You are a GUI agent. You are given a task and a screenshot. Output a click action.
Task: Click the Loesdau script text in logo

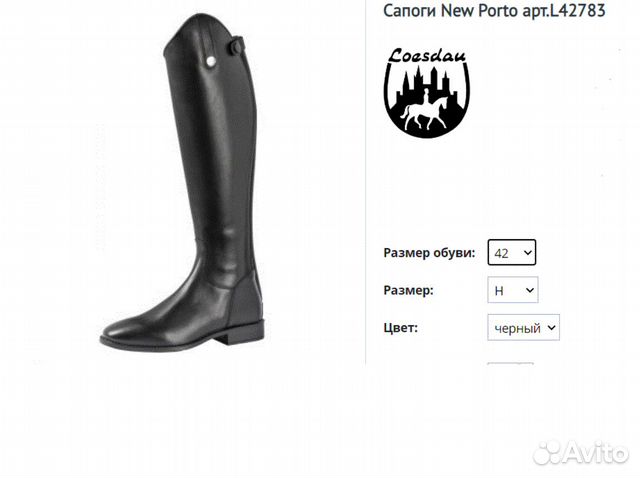pyautogui.click(x=426, y=56)
